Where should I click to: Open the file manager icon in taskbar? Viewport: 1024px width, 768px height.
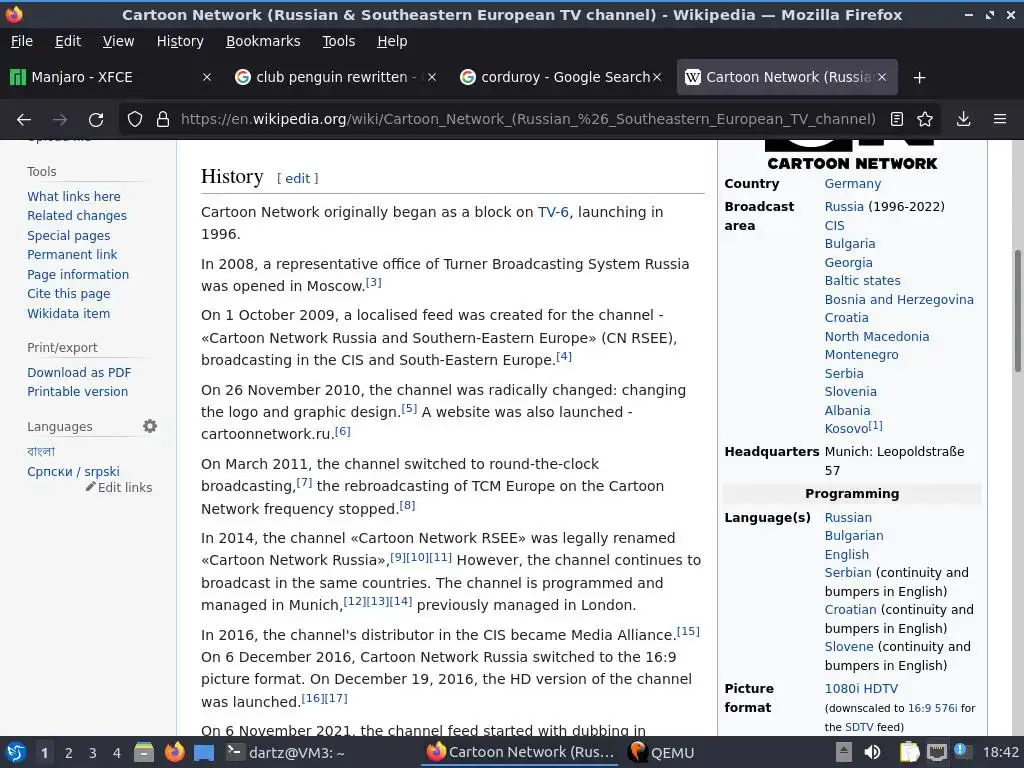144,752
